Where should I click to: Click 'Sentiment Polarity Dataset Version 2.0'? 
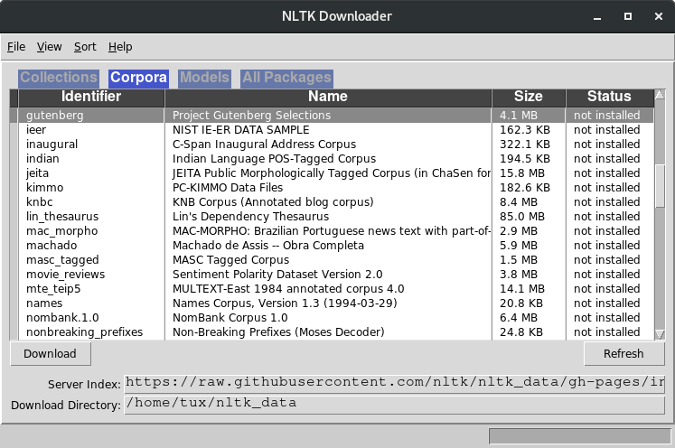(x=278, y=274)
